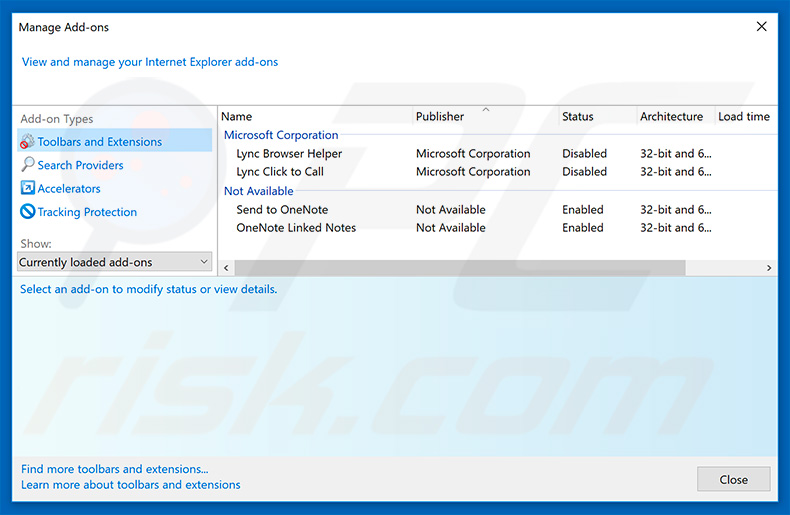Click the Architecture column header
The image size is (790, 515).
pyautogui.click(x=671, y=117)
